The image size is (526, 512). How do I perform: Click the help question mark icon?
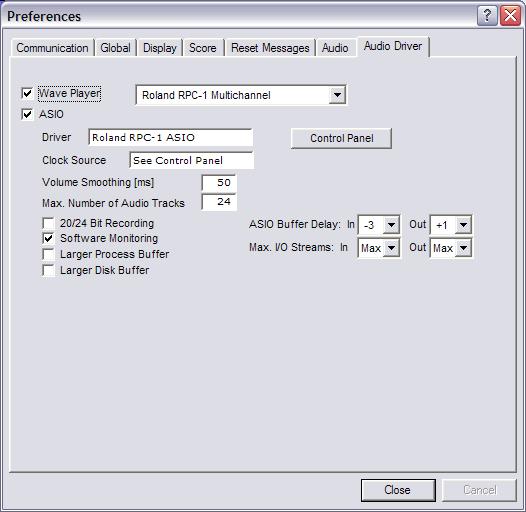pos(486,16)
